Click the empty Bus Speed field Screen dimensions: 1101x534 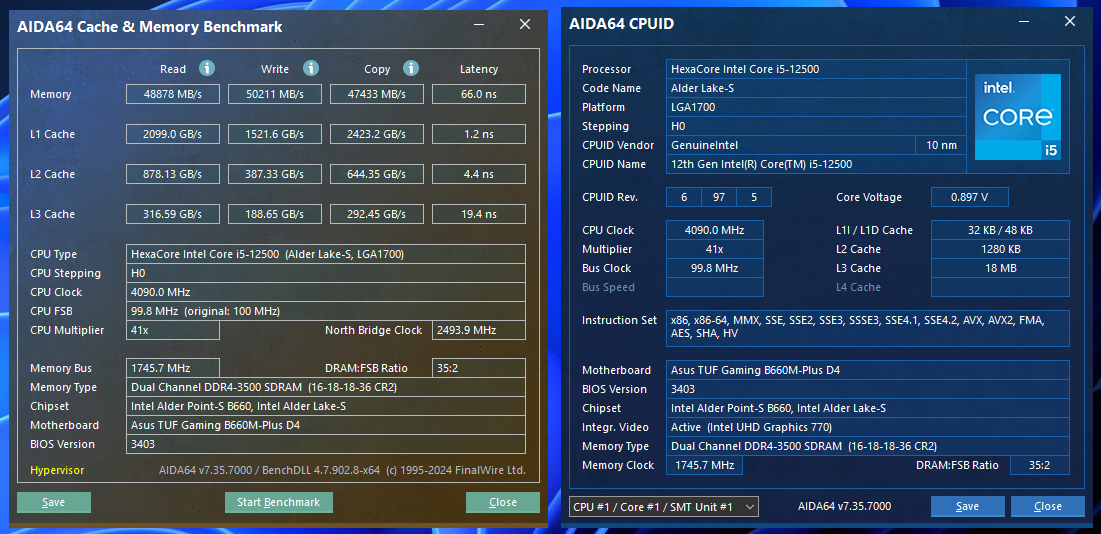[715, 287]
